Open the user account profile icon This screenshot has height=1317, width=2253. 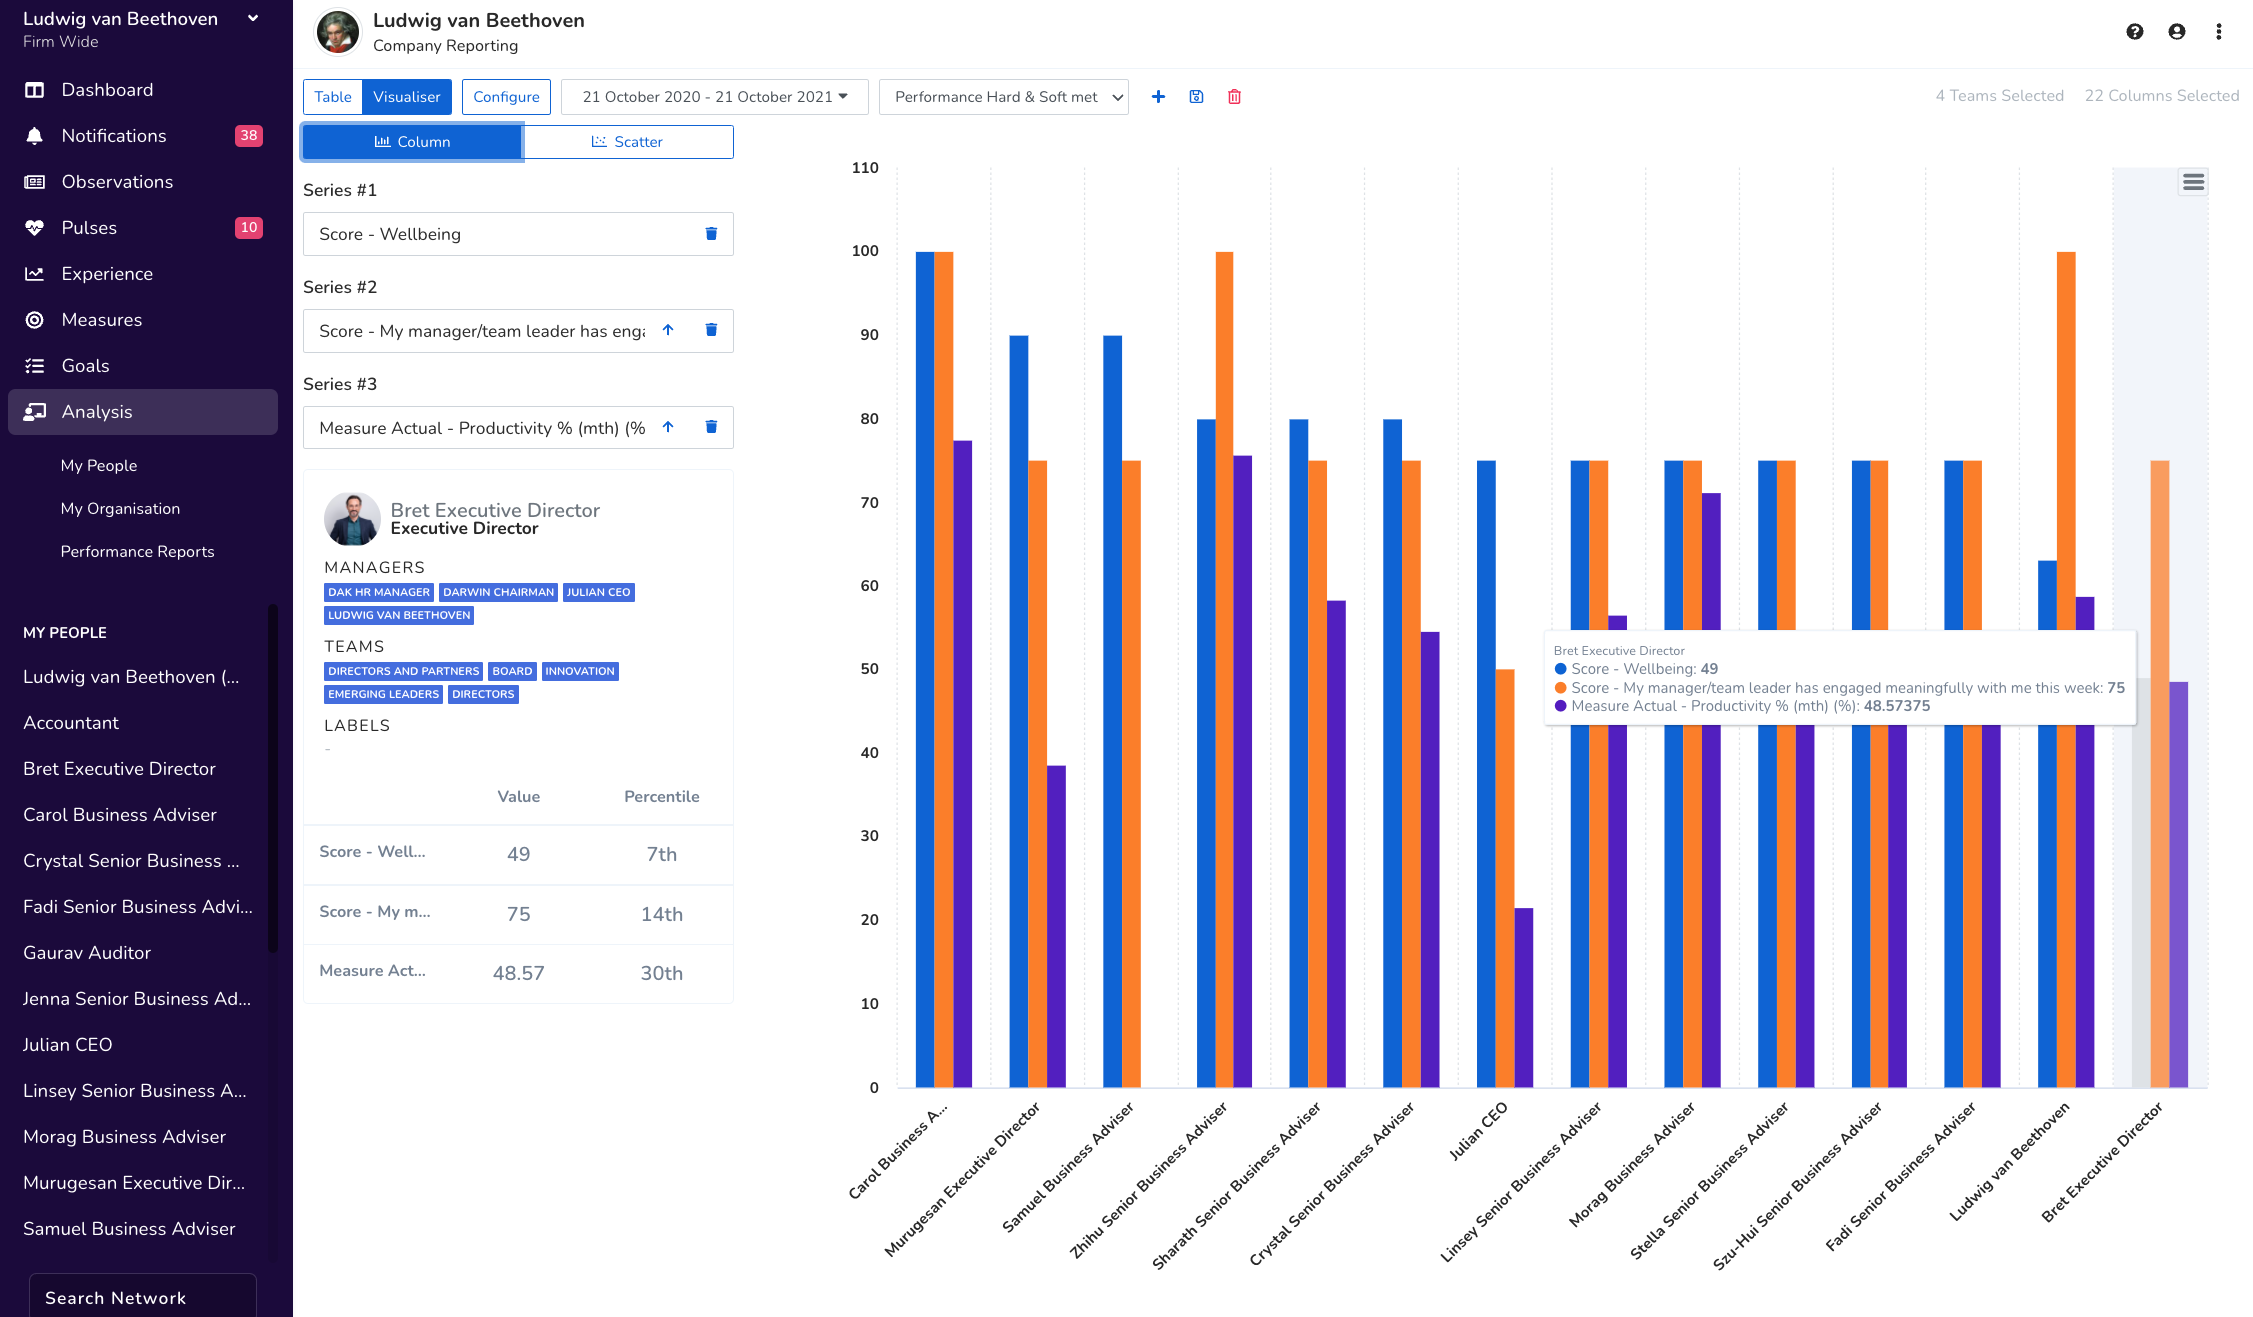coord(2176,32)
